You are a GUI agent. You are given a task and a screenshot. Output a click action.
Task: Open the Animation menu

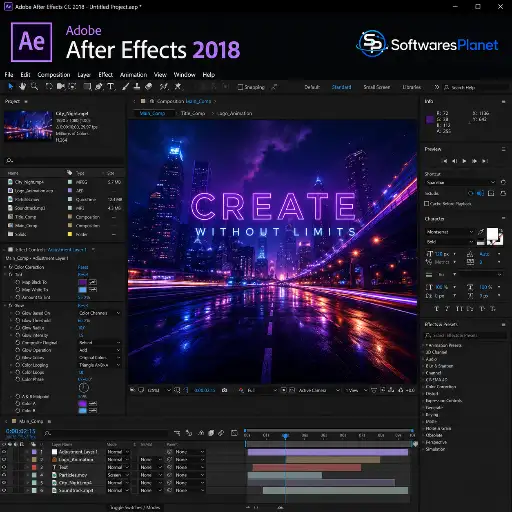coord(133,75)
